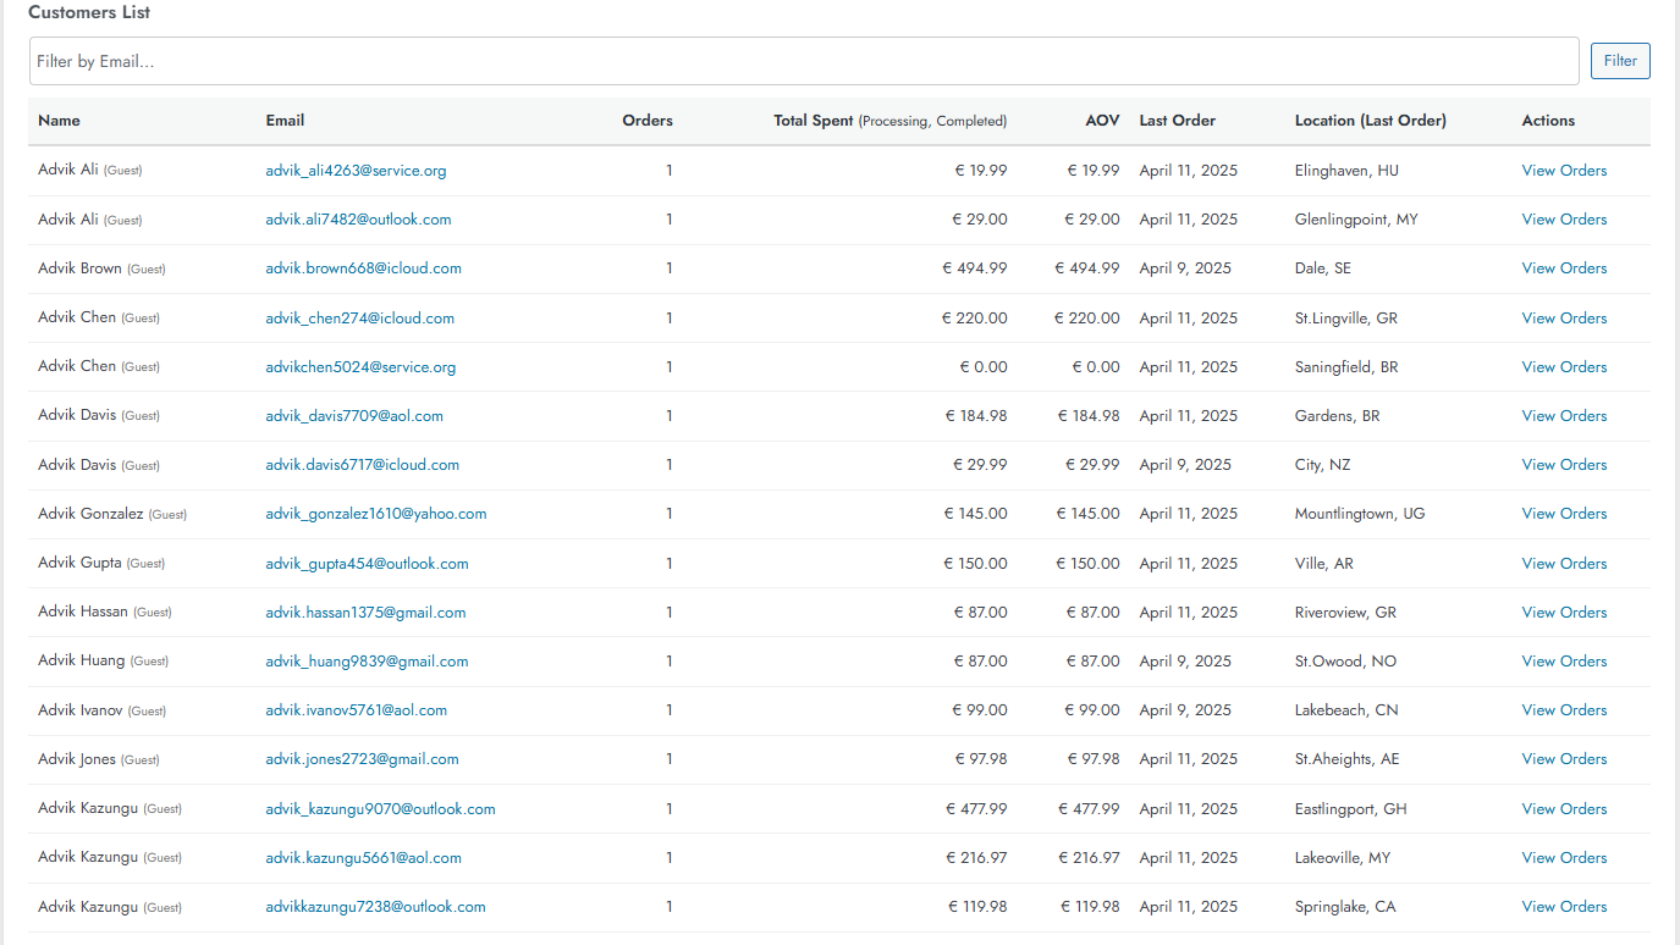View Orders for the Saningfield, BR customer
The image size is (1680, 945).
coord(1564,367)
